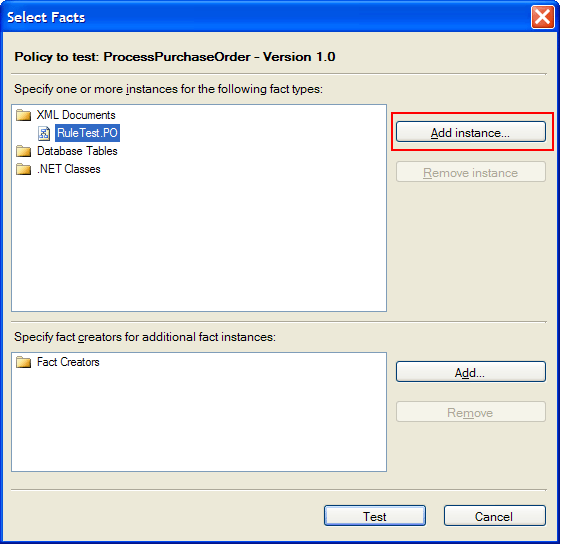Screen dimensions: 561x545
Task: Click the Fact Creators folder icon
Action: [24, 362]
